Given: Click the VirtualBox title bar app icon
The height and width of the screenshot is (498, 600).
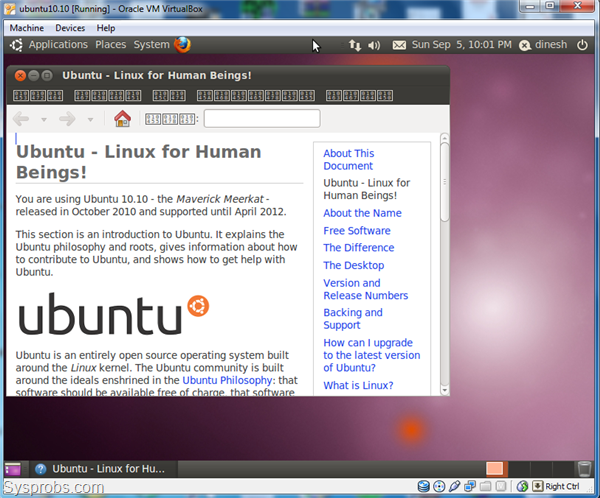Looking at the screenshot, I should (10, 8).
